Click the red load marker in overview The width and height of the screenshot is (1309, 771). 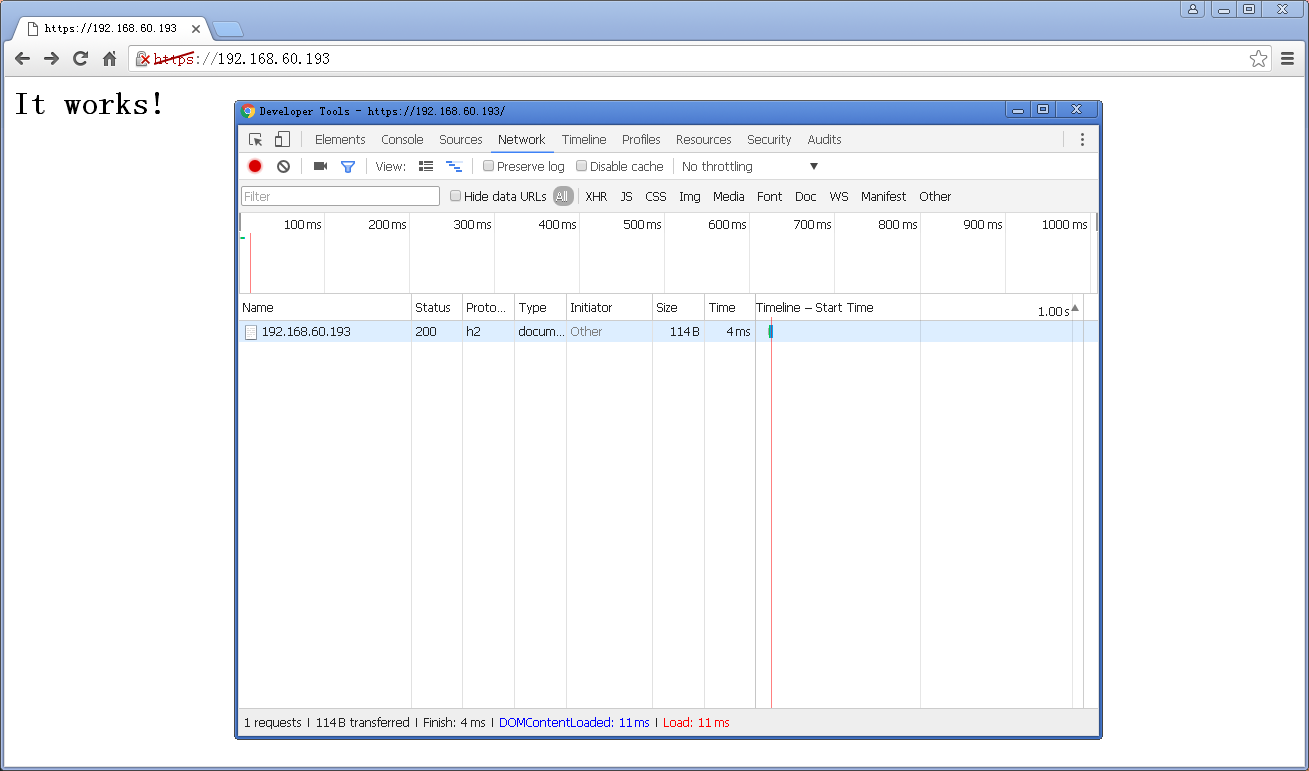(x=250, y=263)
